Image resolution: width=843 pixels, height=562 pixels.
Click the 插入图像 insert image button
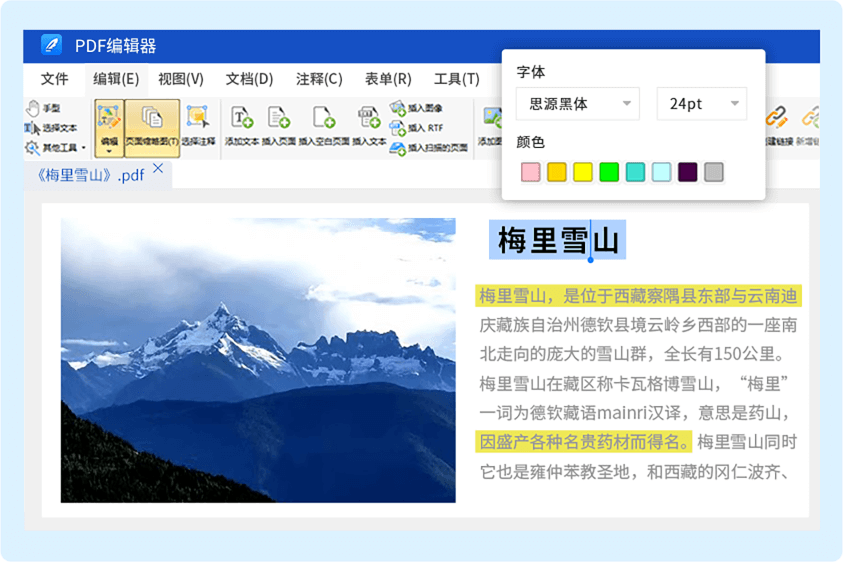click(x=416, y=108)
